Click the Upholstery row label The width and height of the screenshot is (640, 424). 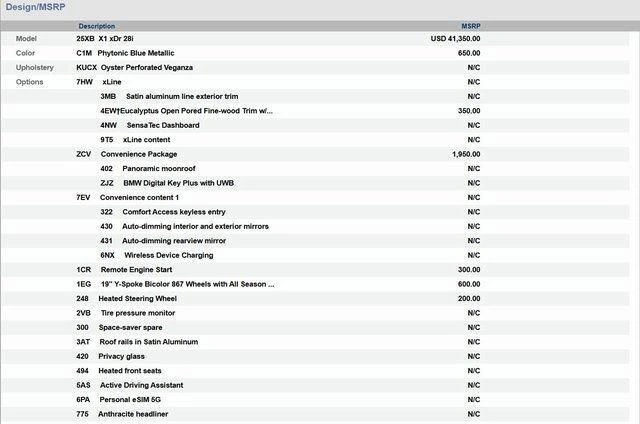tap(35, 67)
